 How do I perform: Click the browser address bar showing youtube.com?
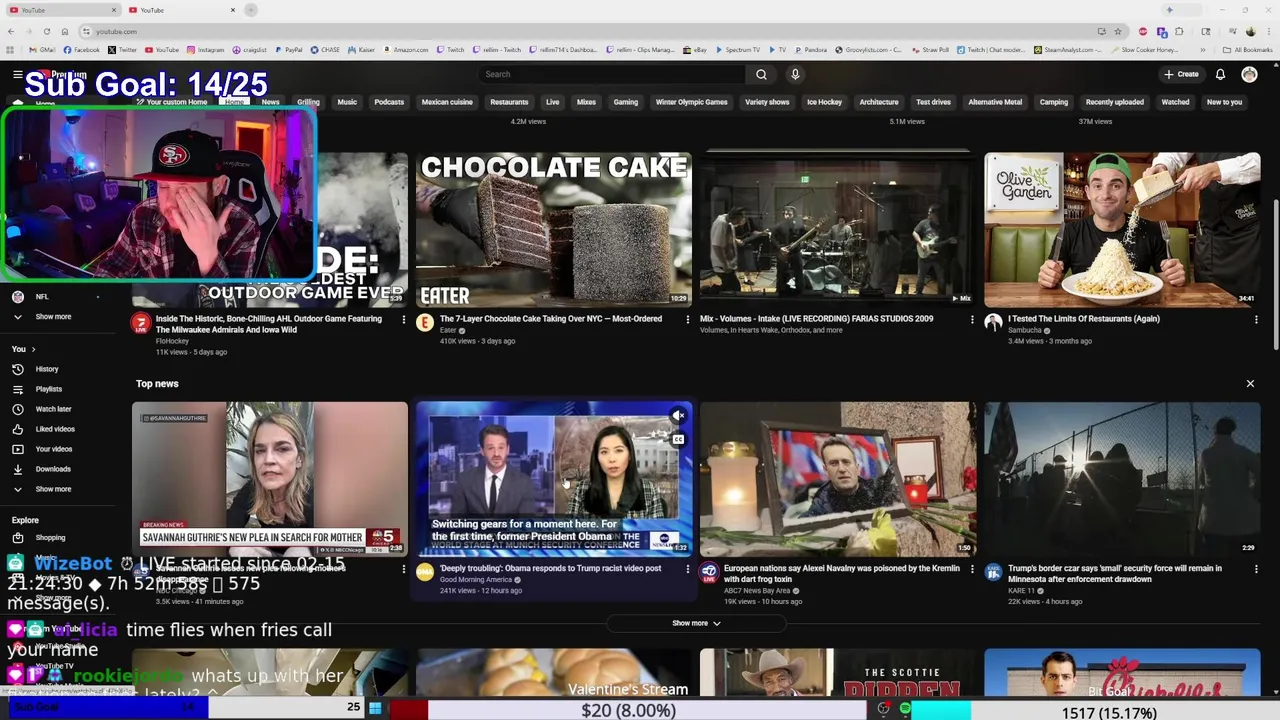[x=590, y=31]
